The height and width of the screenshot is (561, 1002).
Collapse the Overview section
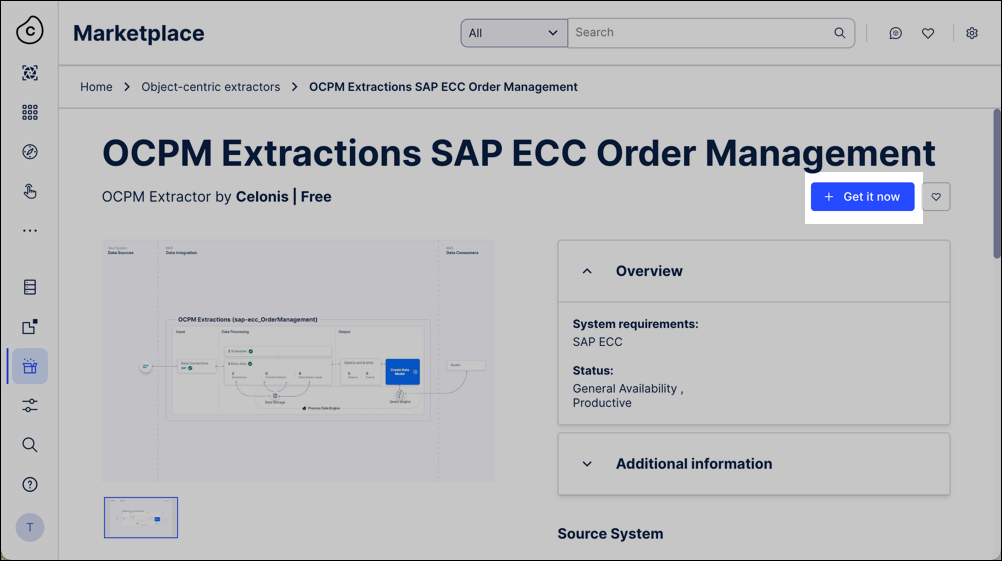pyautogui.click(x=587, y=271)
